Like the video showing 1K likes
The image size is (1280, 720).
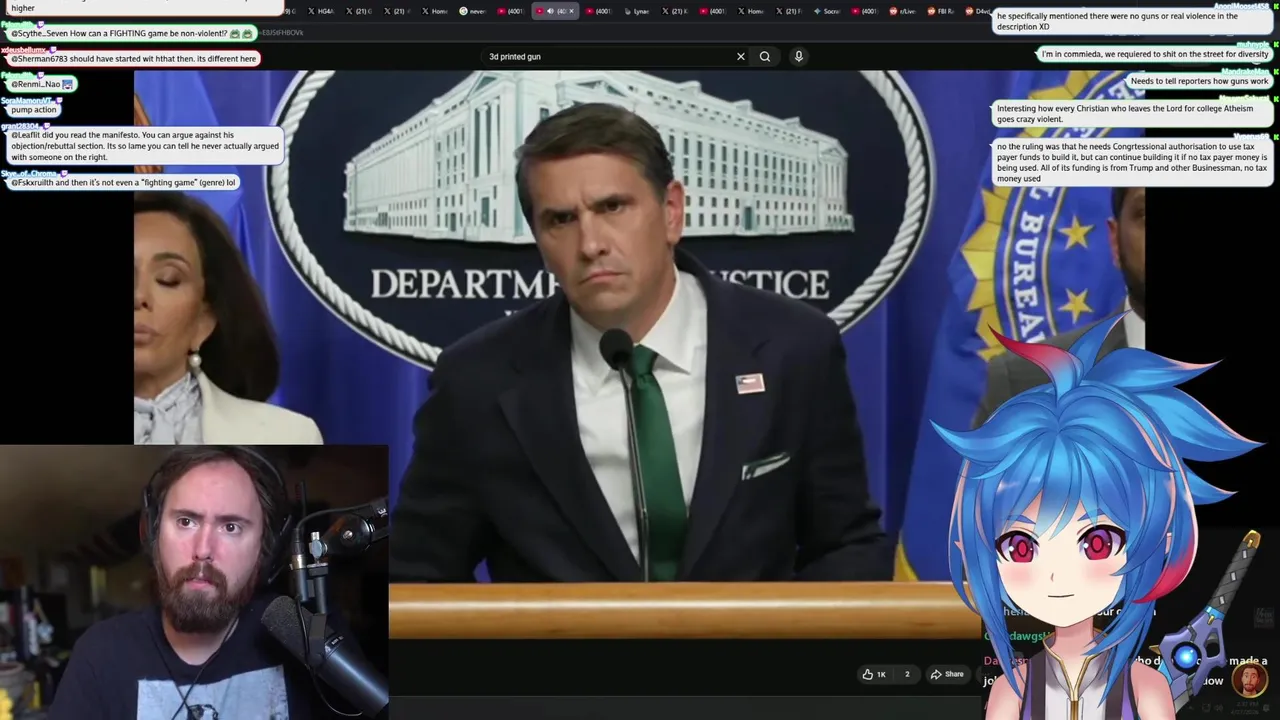tap(874, 674)
